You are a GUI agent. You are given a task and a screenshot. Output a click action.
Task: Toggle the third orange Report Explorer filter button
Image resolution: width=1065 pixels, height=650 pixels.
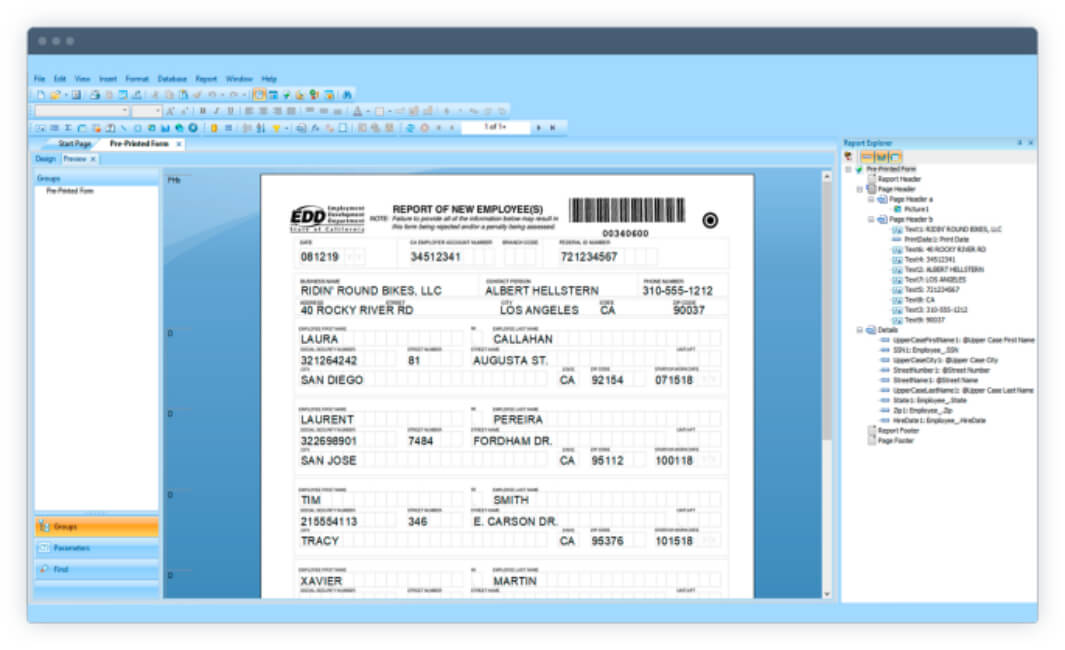click(x=896, y=157)
